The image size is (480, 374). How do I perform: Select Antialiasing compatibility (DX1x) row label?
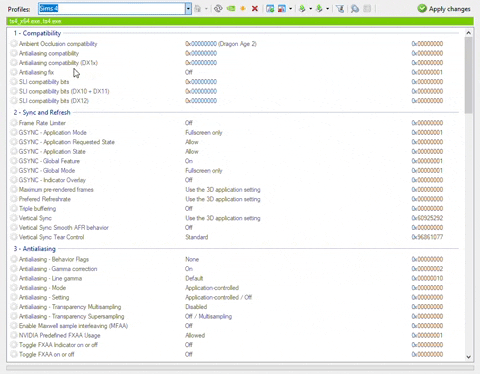pos(58,63)
